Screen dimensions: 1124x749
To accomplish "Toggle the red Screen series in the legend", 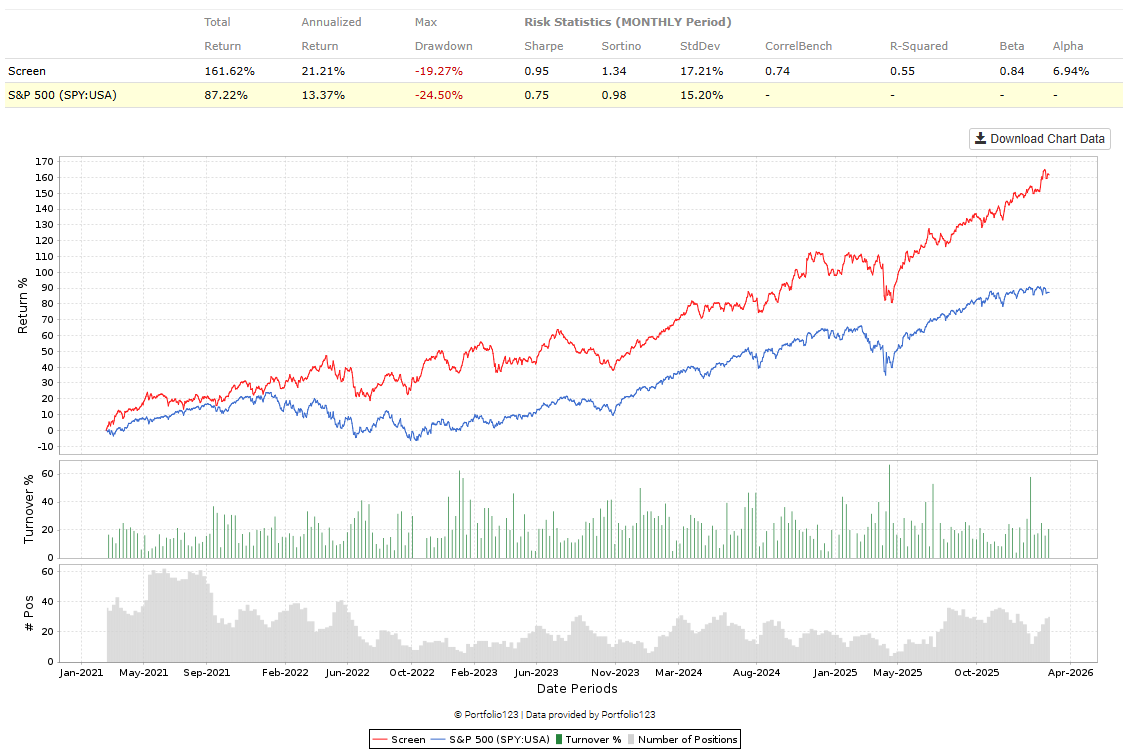I will [398, 740].
